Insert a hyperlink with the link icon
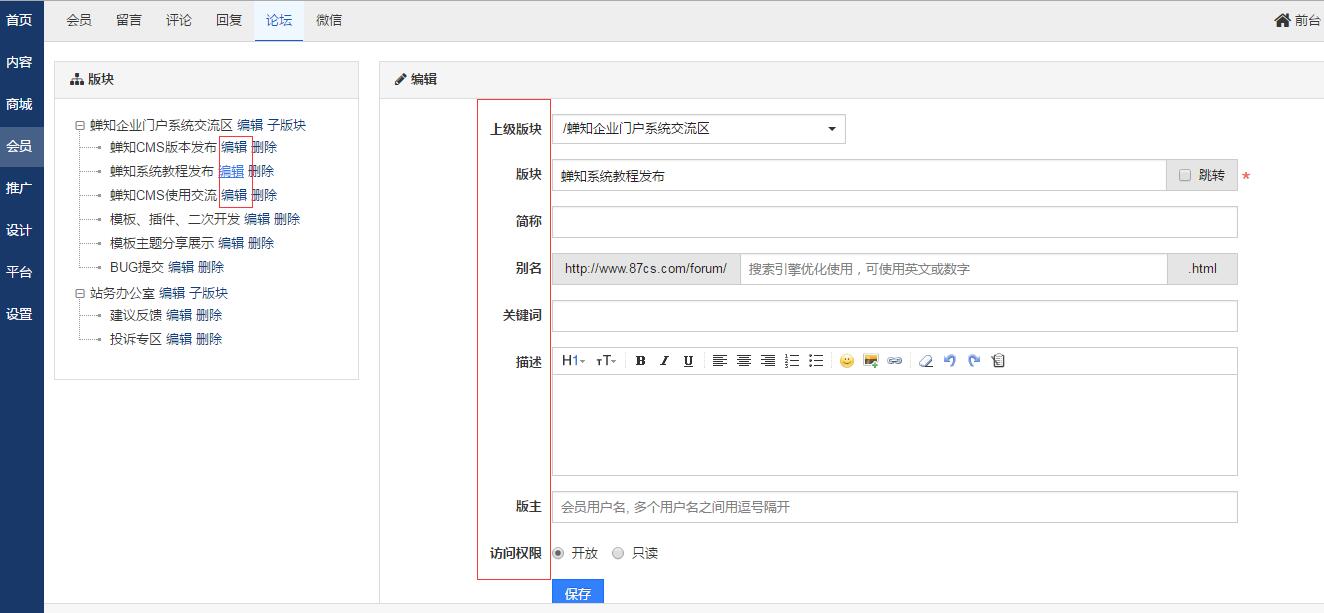The width and height of the screenshot is (1324, 613). tap(895, 361)
